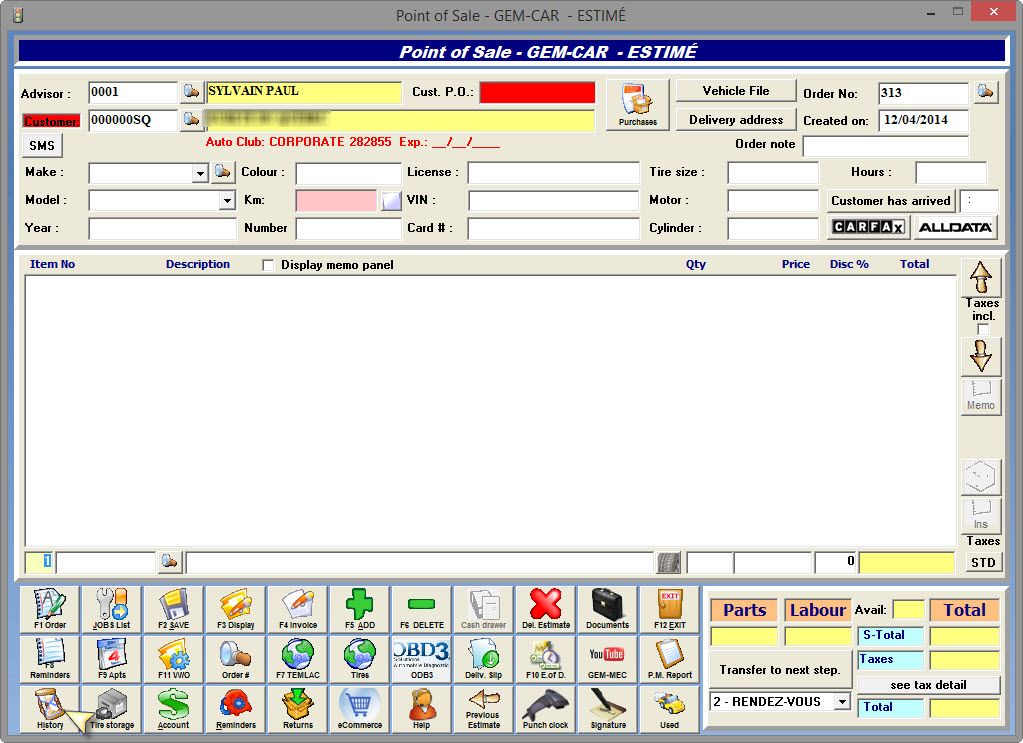Open the ODB3 diagnostics button
The height and width of the screenshot is (743, 1023).
click(421, 659)
